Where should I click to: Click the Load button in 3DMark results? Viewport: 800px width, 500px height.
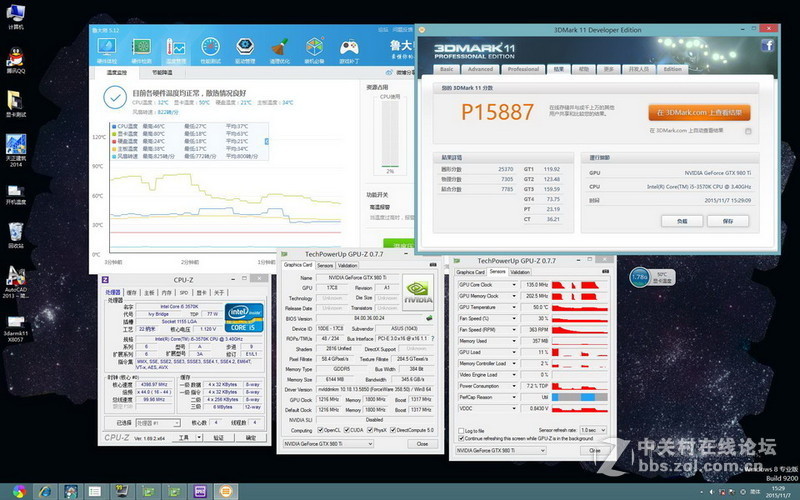click(x=682, y=221)
